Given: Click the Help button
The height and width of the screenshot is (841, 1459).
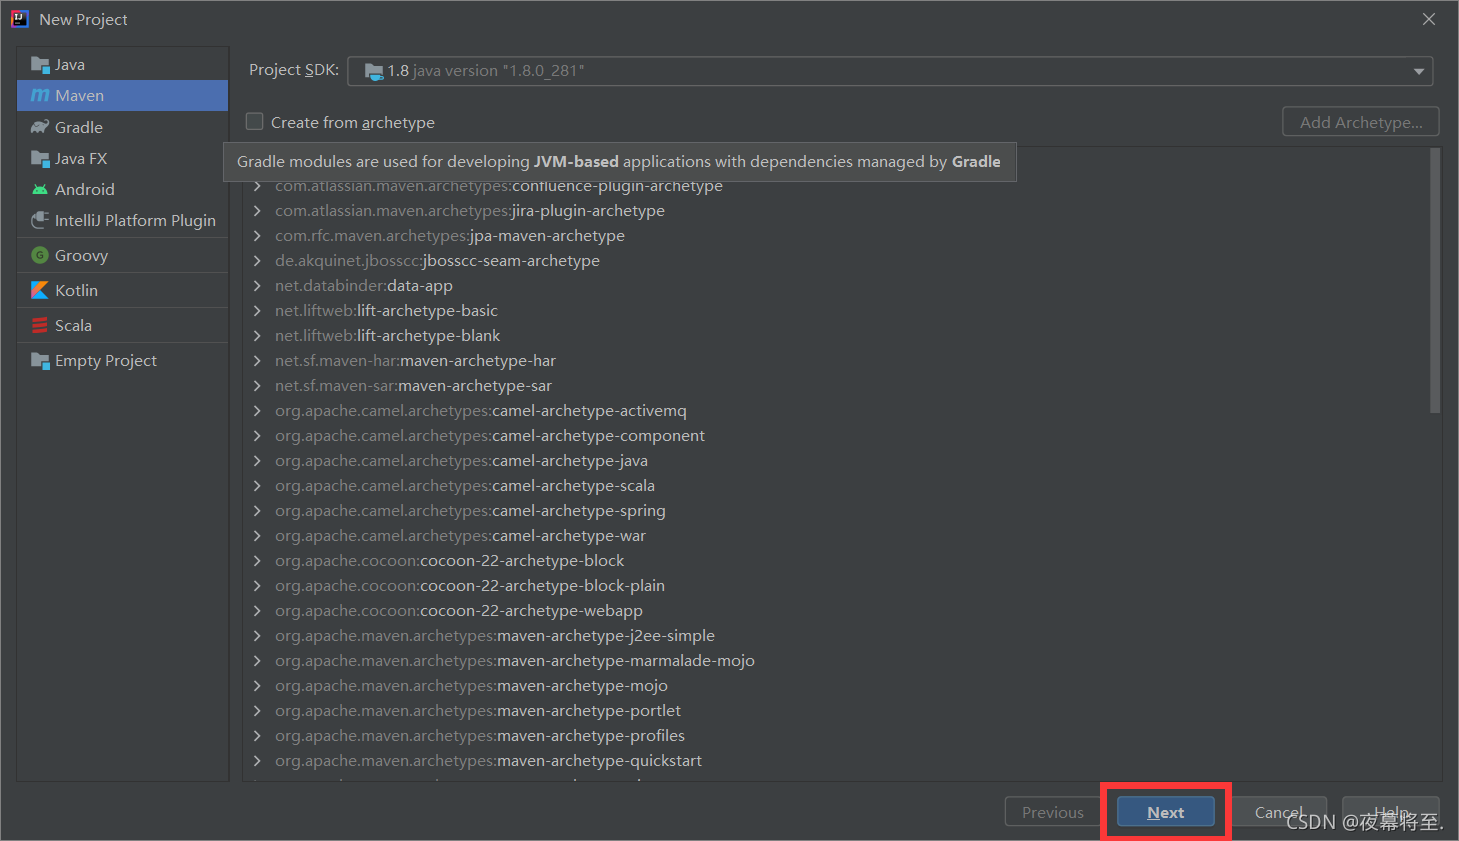Looking at the screenshot, I should click(1391, 812).
